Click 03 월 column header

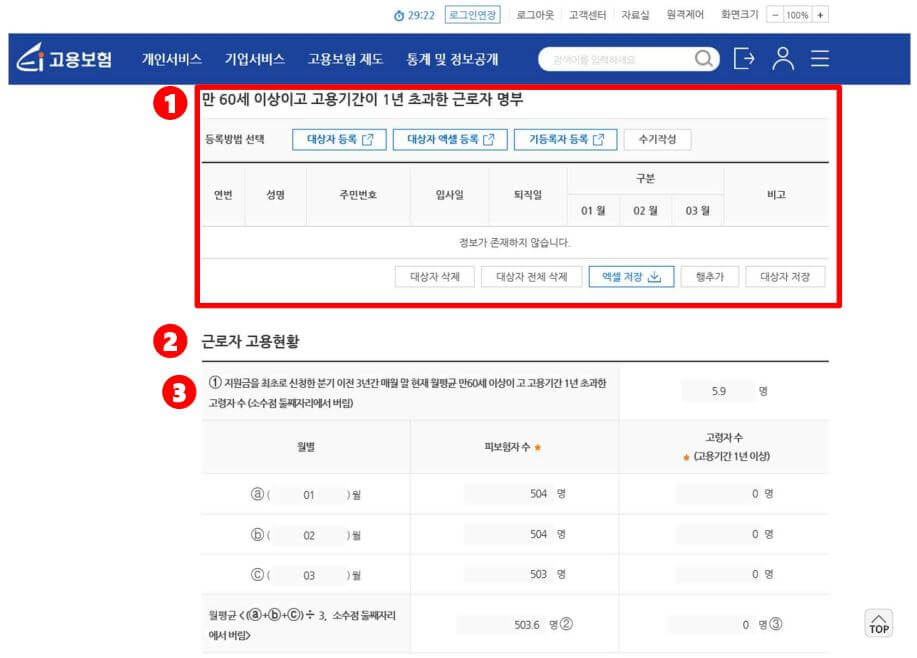click(697, 211)
